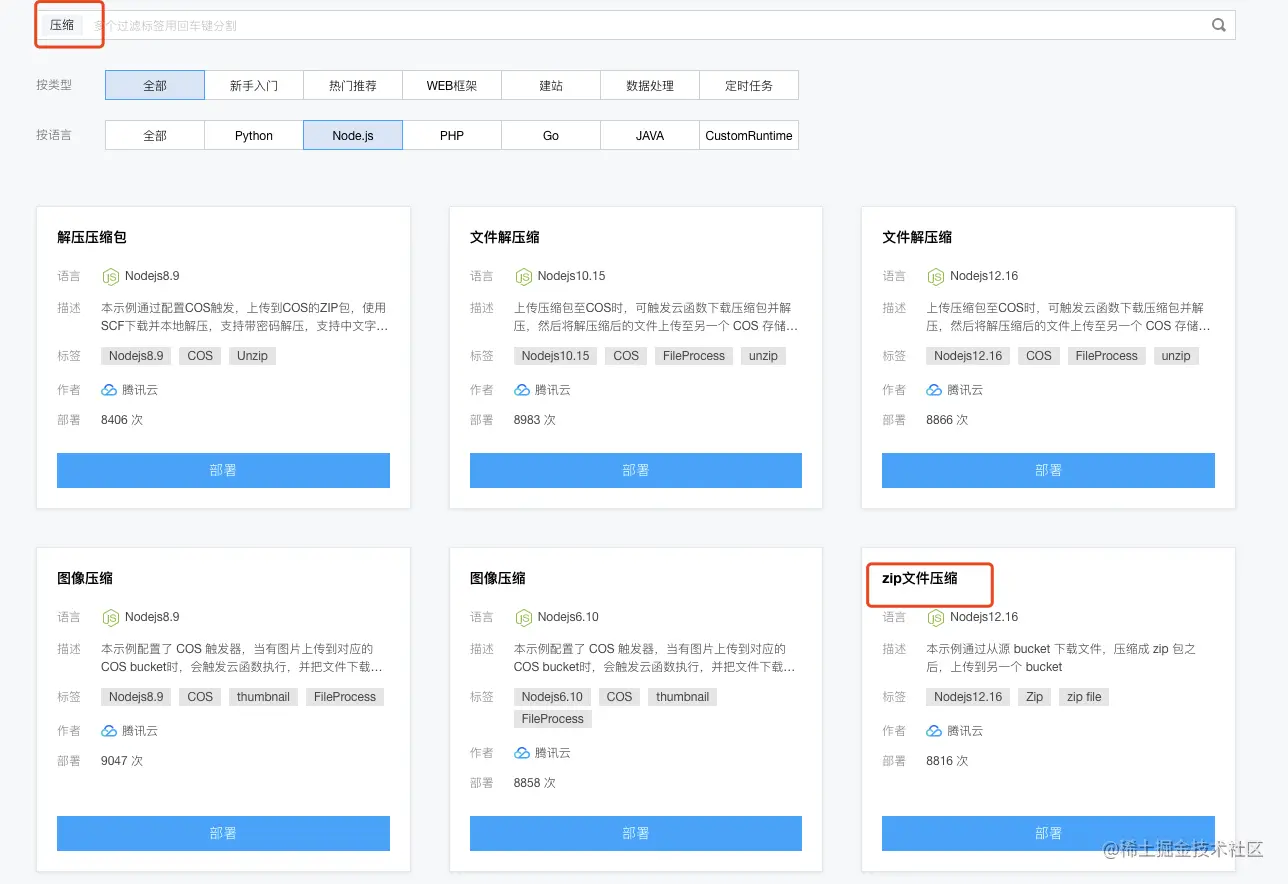The width and height of the screenshot is (1288, 884).
Task: Click Node.js icon in 文件解压缩 Nodejs12.16 card
Action: pyautogui.click(x=936, y=276)
